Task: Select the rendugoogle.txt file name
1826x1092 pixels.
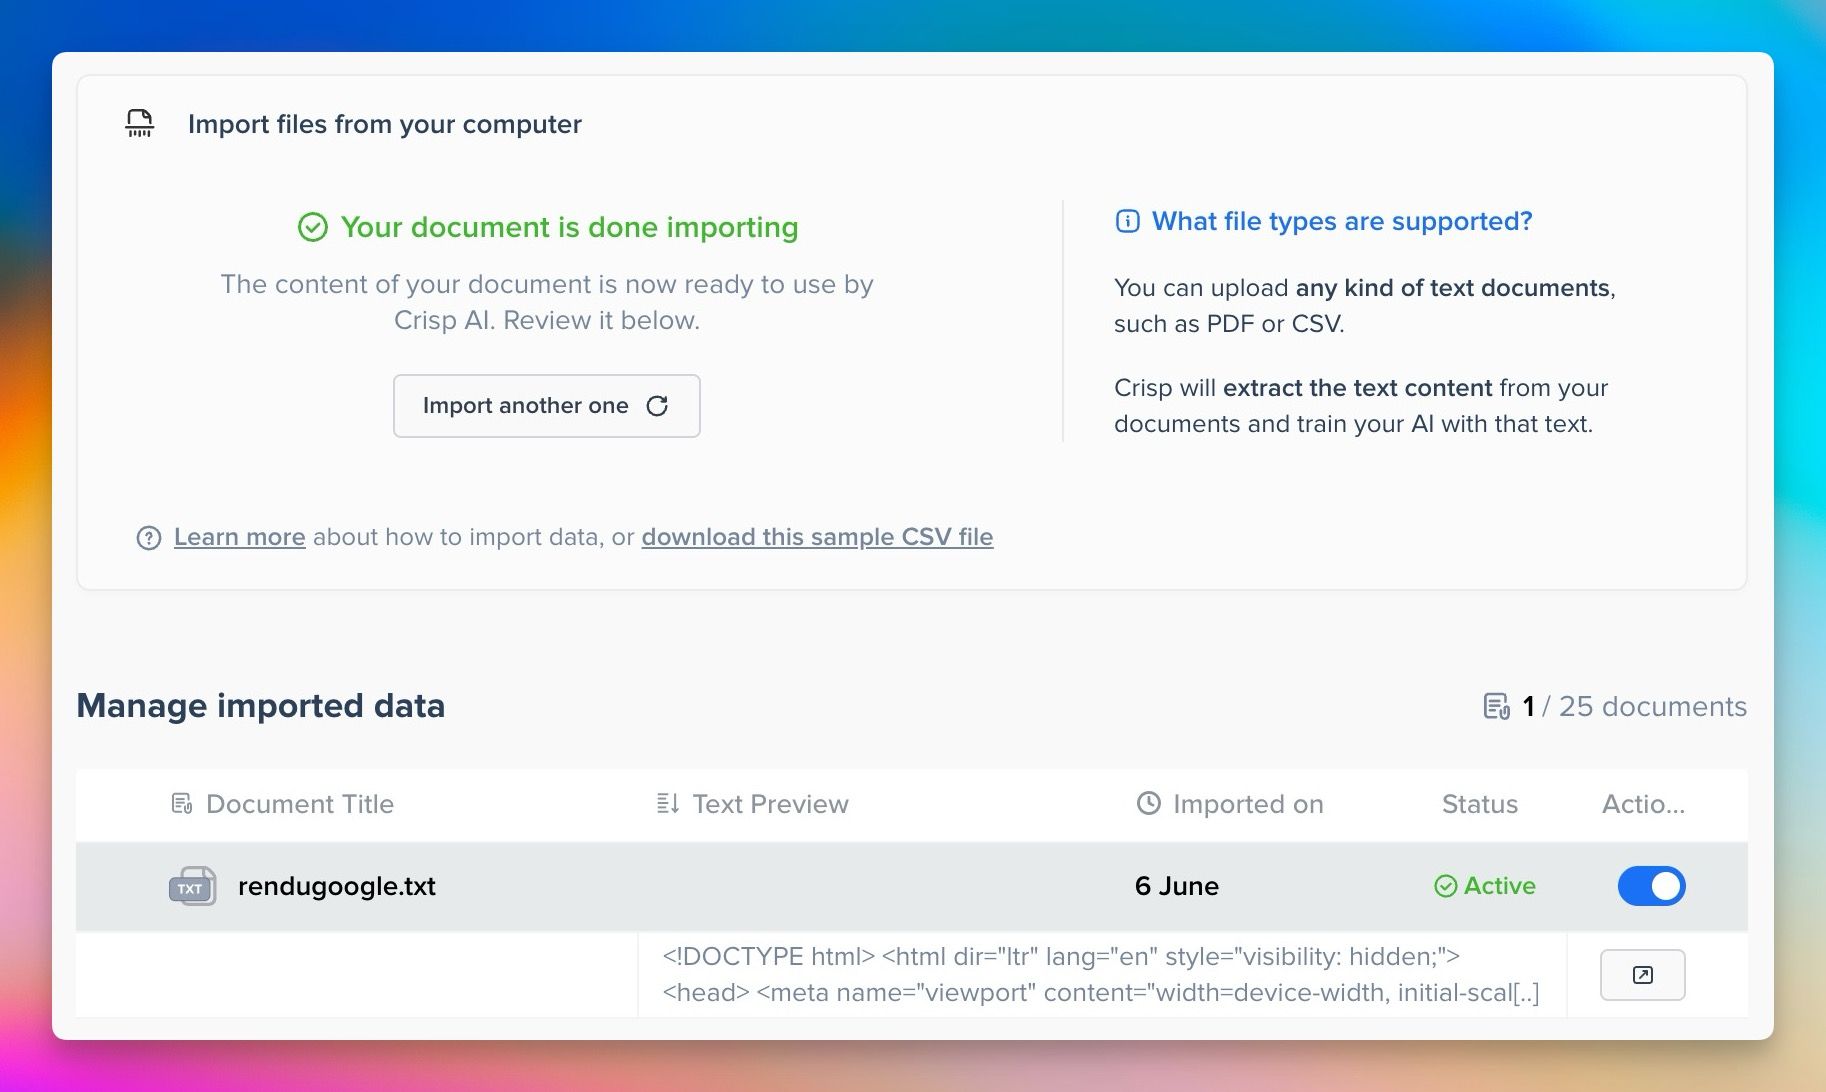Action: (337, 886)
